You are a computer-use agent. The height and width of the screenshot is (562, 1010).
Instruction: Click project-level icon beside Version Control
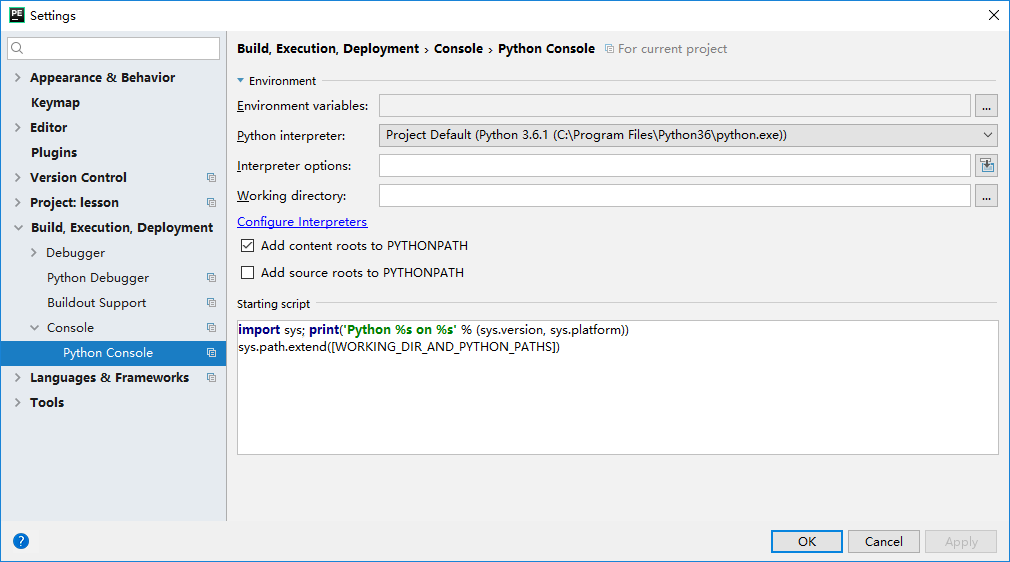[x=211, y=178]
